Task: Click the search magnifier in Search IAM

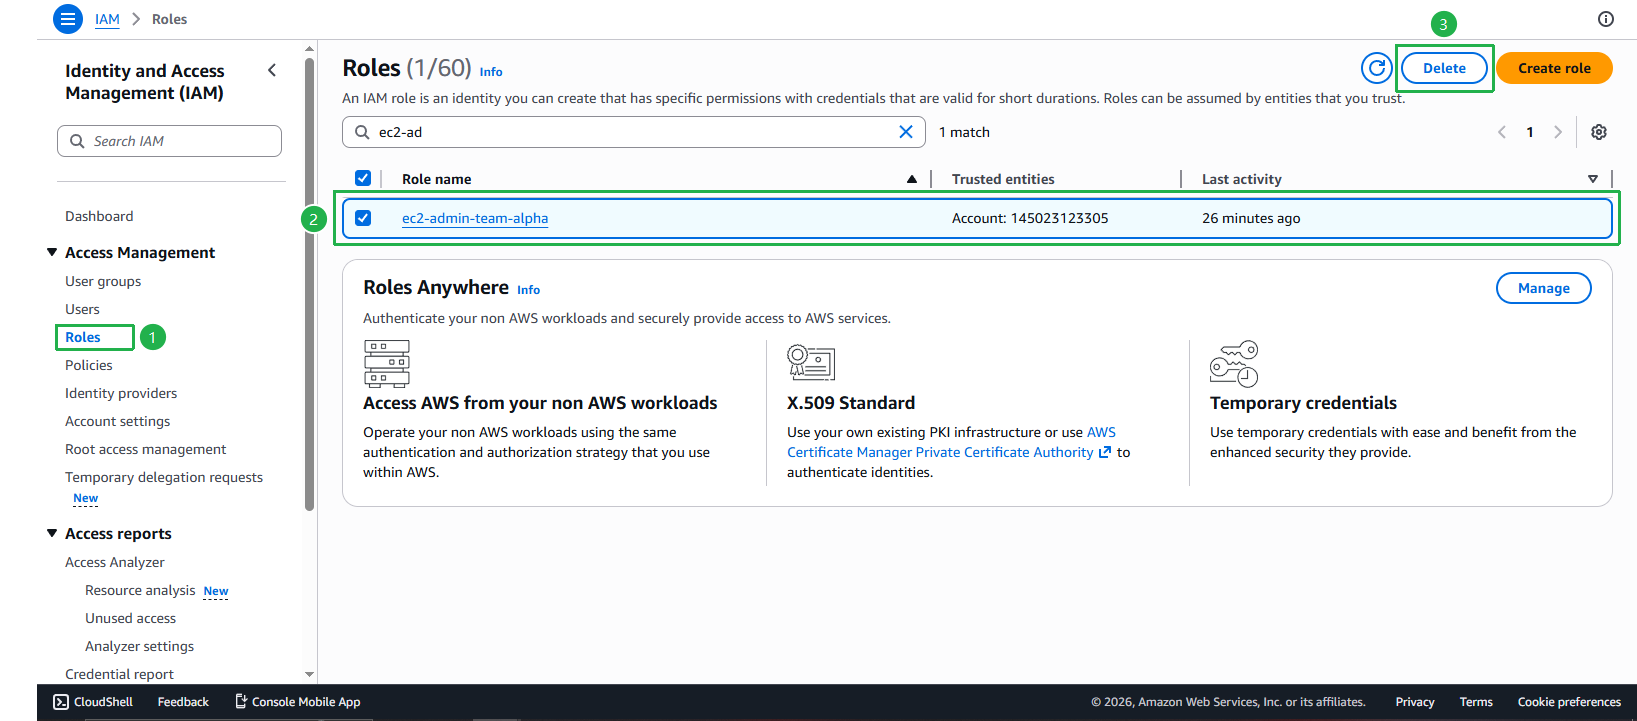Action: click(77, 141)
